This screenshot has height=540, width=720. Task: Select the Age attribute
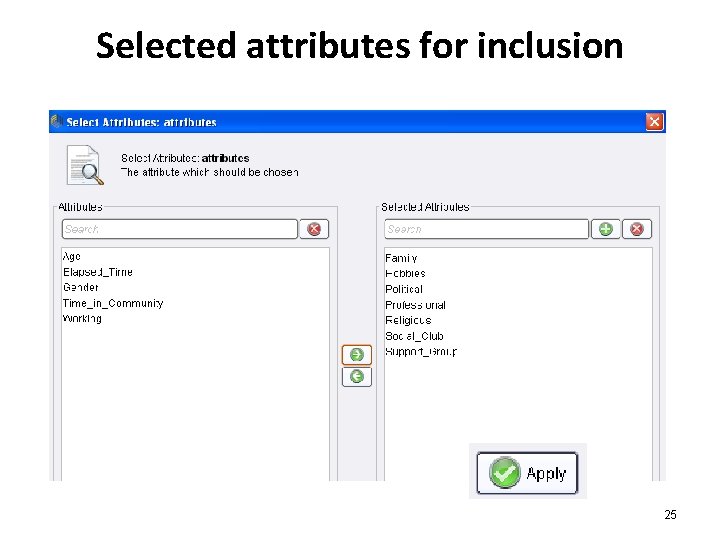click(x=72, y=257)
